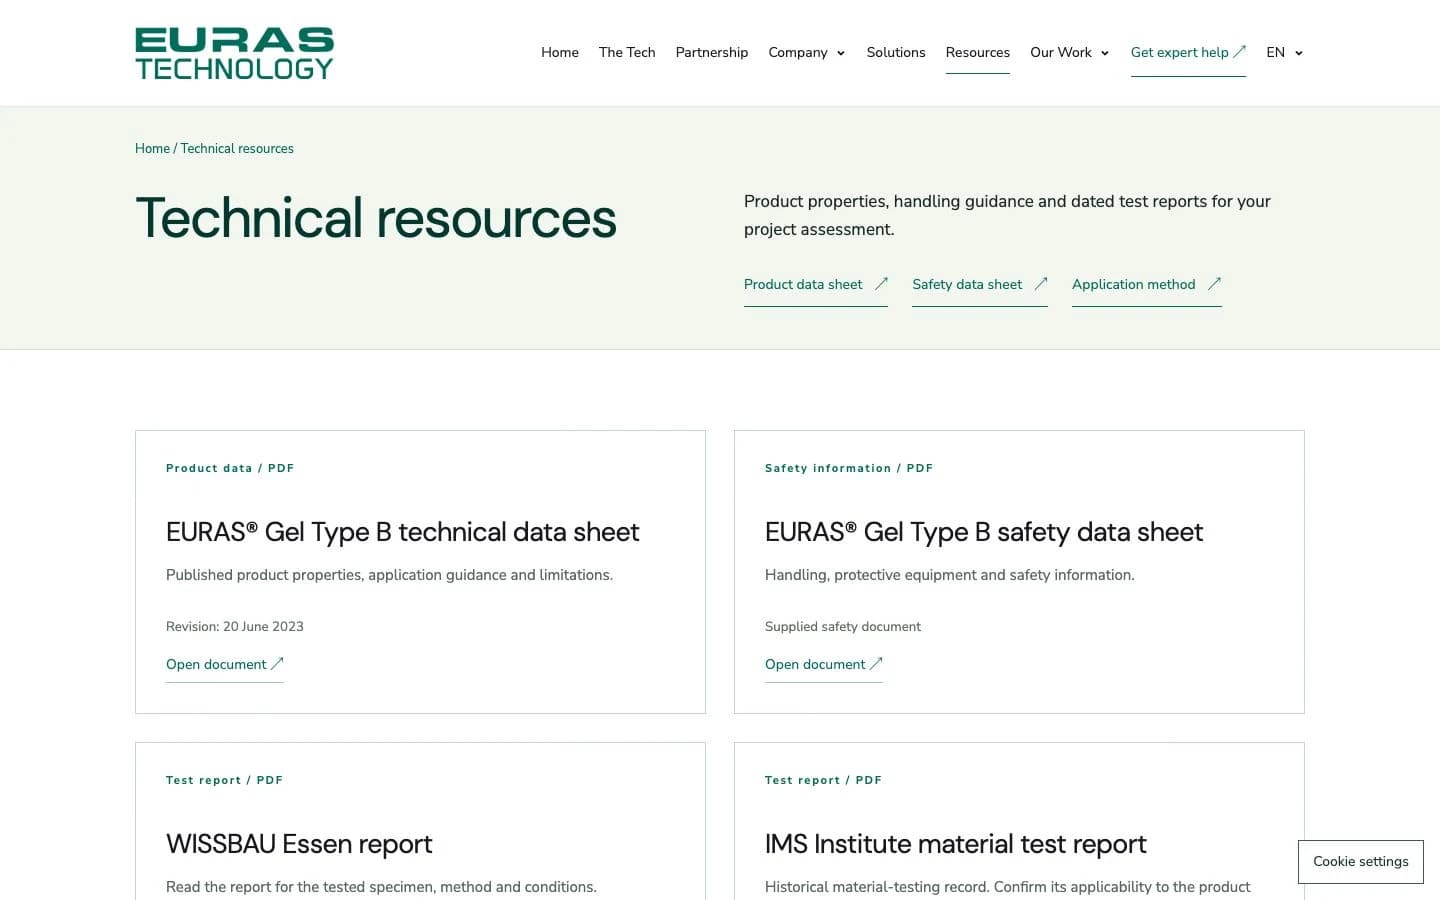Open the Solutions navigation item
Viewport: 1440px width, 900px height.
point(896,52)
